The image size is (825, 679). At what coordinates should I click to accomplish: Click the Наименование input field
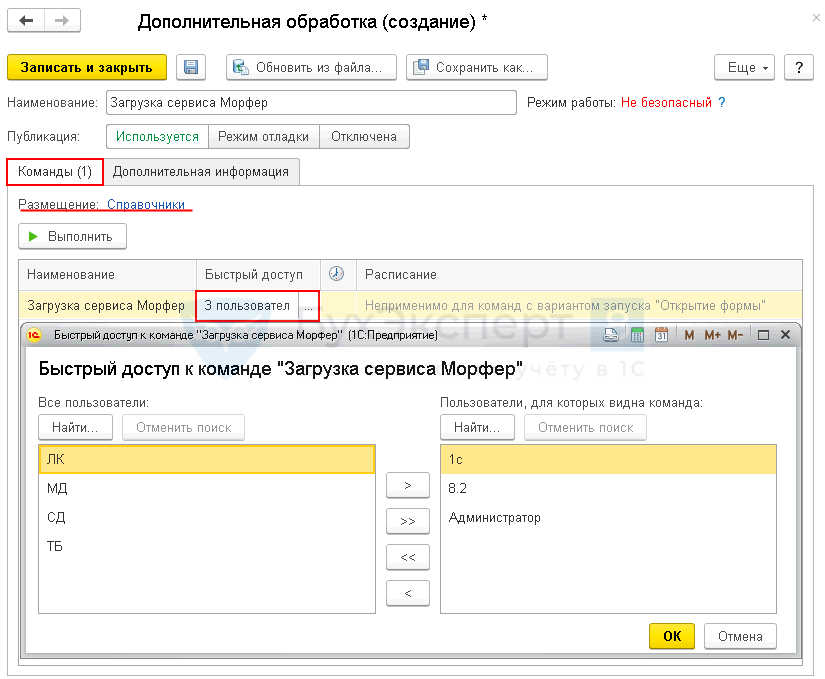tap(311, 102)
